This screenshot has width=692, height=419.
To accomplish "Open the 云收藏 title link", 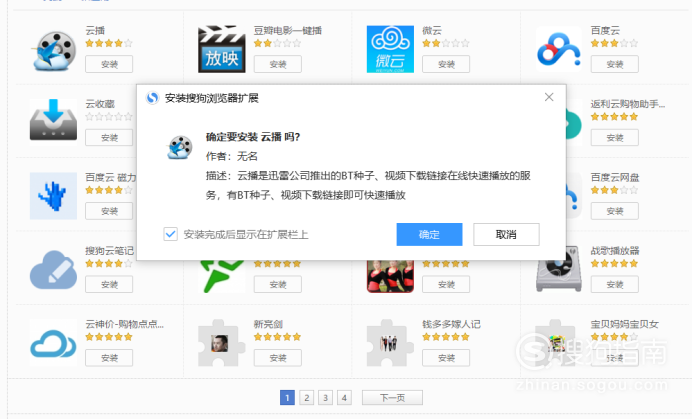I will (100, 104).
